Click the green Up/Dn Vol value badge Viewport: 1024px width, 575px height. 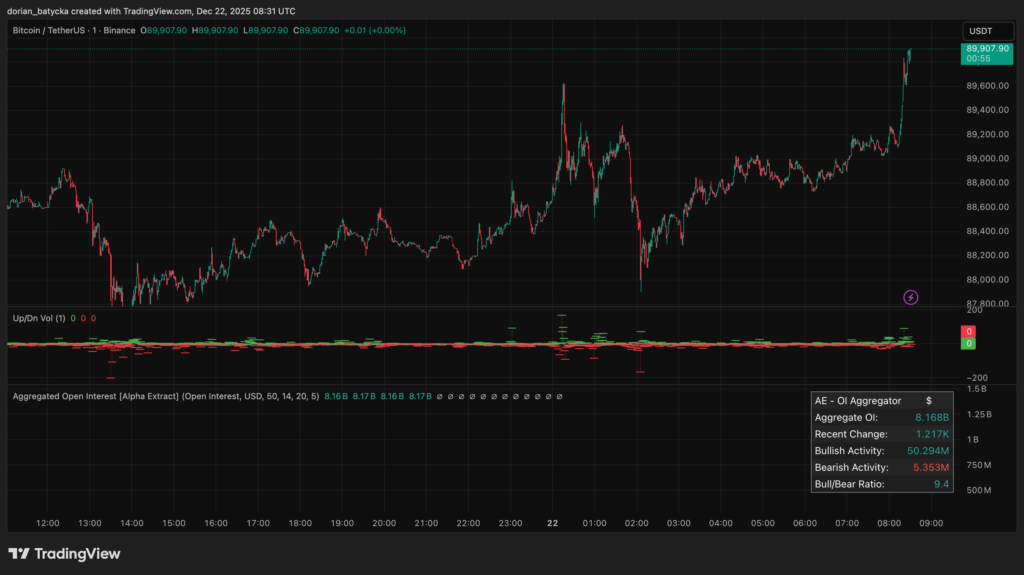pos(968,344)
